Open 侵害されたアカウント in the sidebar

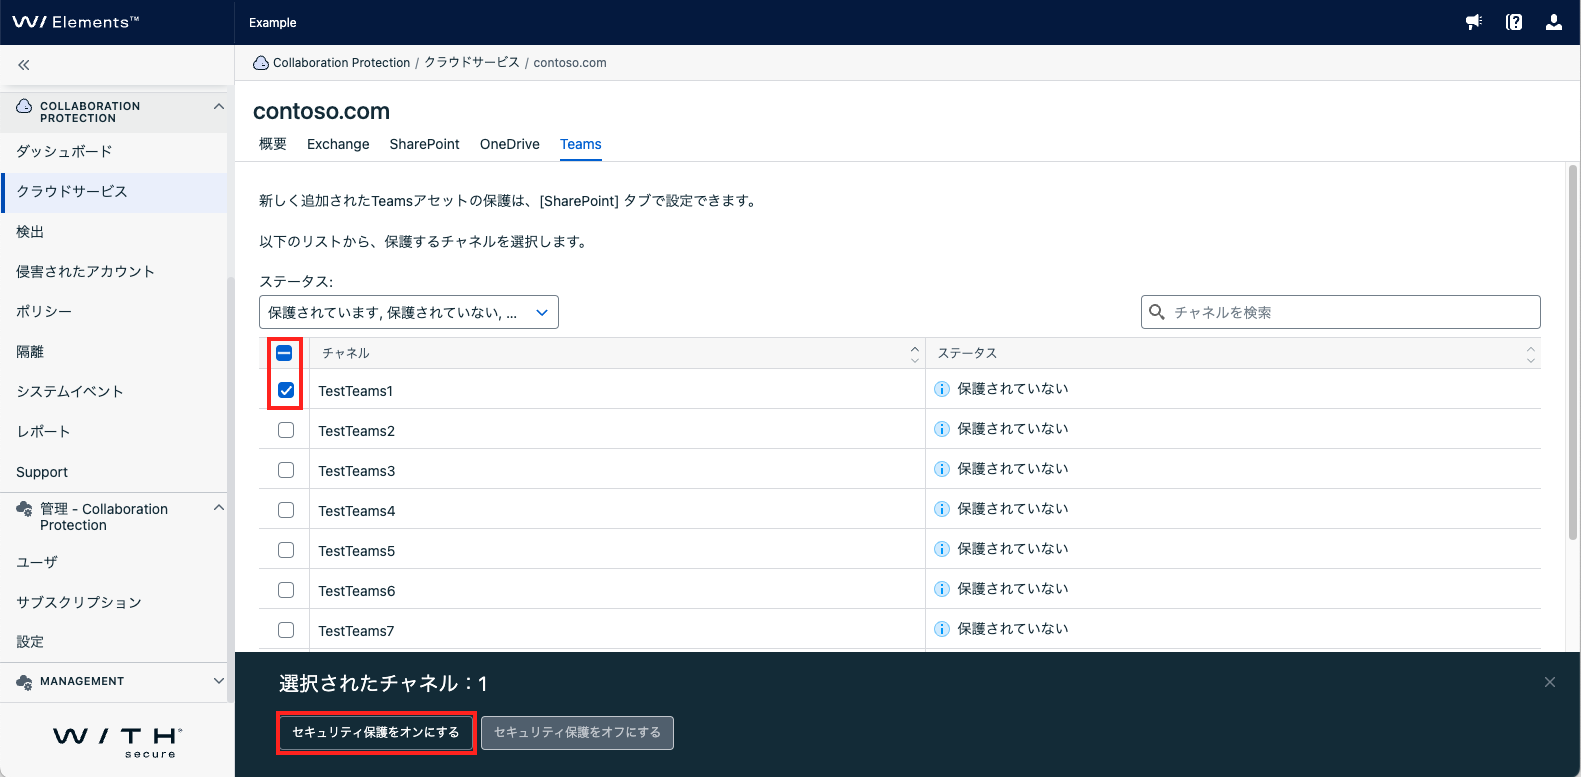point(114,272)
